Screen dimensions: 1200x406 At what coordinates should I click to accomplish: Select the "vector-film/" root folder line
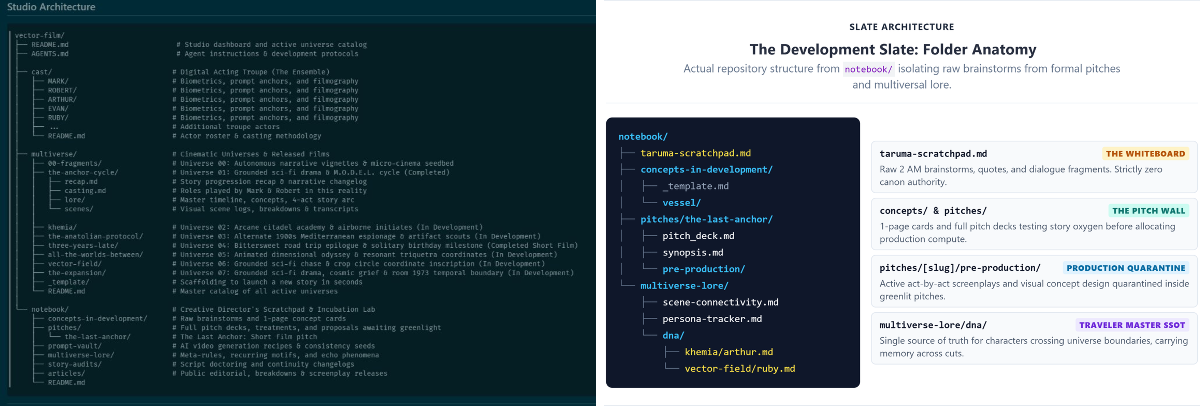(39, 35)
